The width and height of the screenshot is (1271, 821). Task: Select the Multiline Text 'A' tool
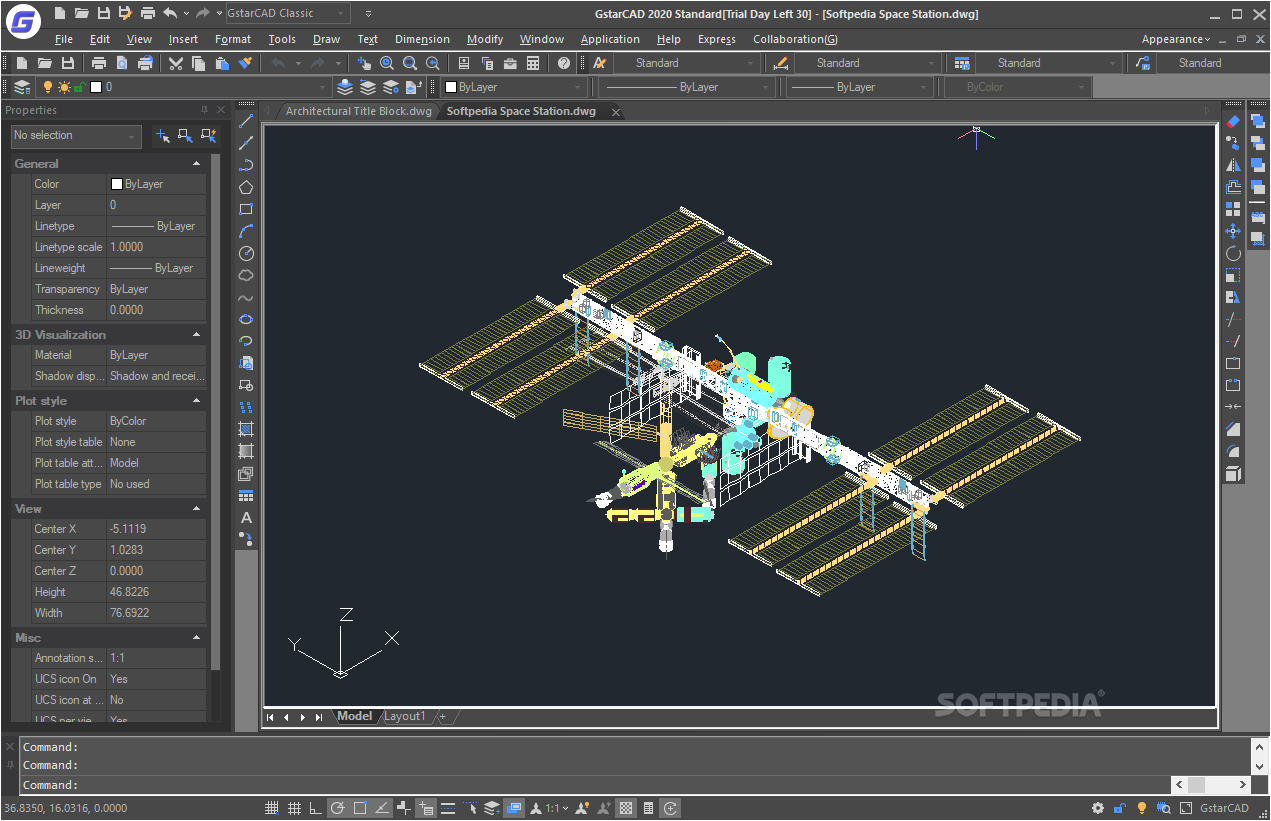pos(246,517)
